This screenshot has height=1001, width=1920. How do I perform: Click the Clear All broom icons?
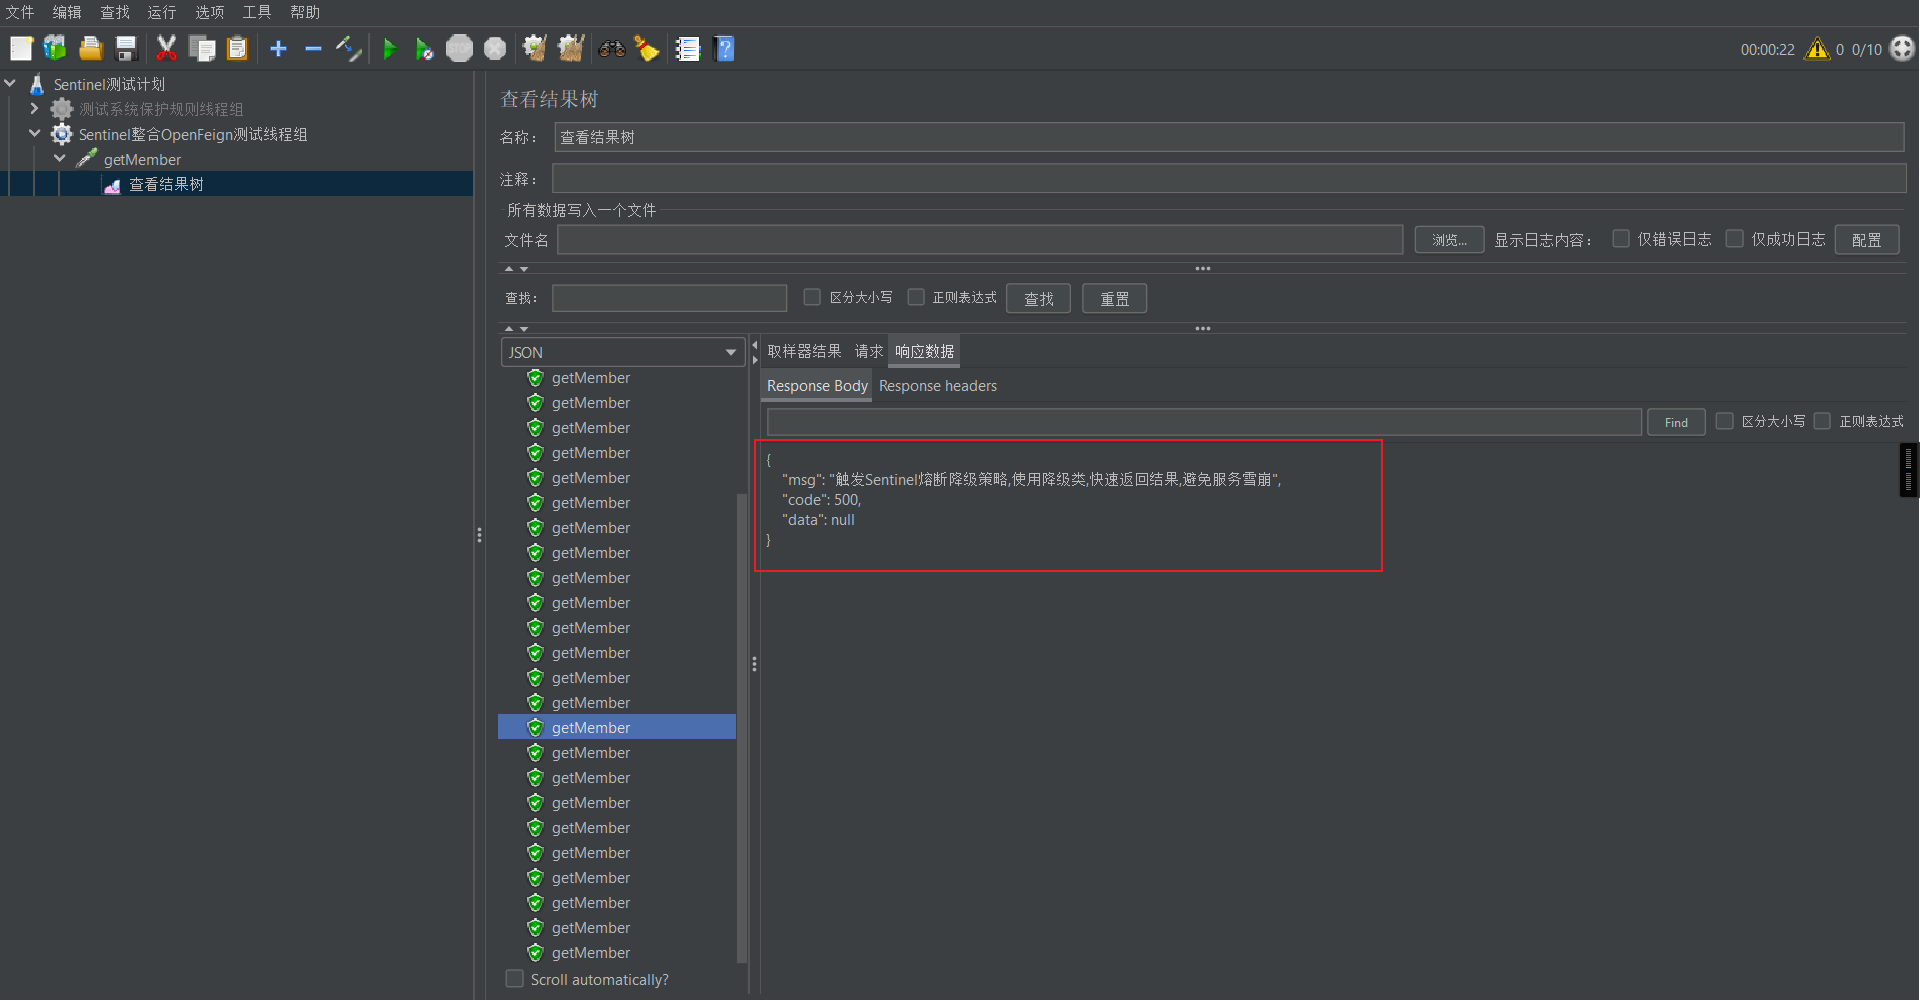[x=571, y=49]
